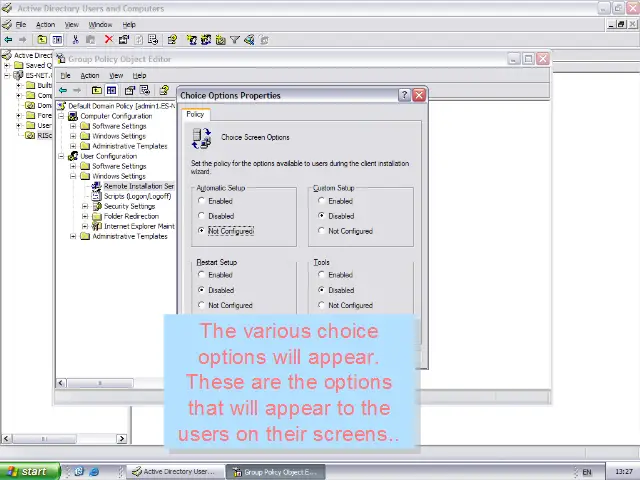Click Help icon in Active Directory toolbar

(172, 40)
